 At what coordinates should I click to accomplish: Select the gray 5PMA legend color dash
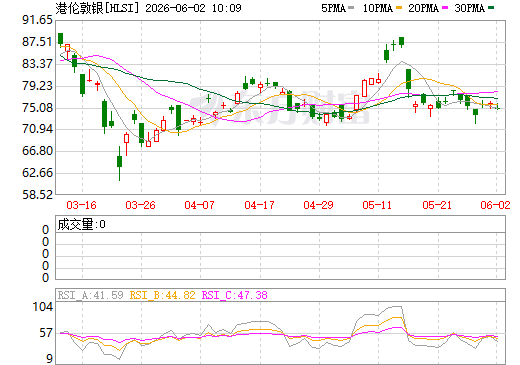351,7
